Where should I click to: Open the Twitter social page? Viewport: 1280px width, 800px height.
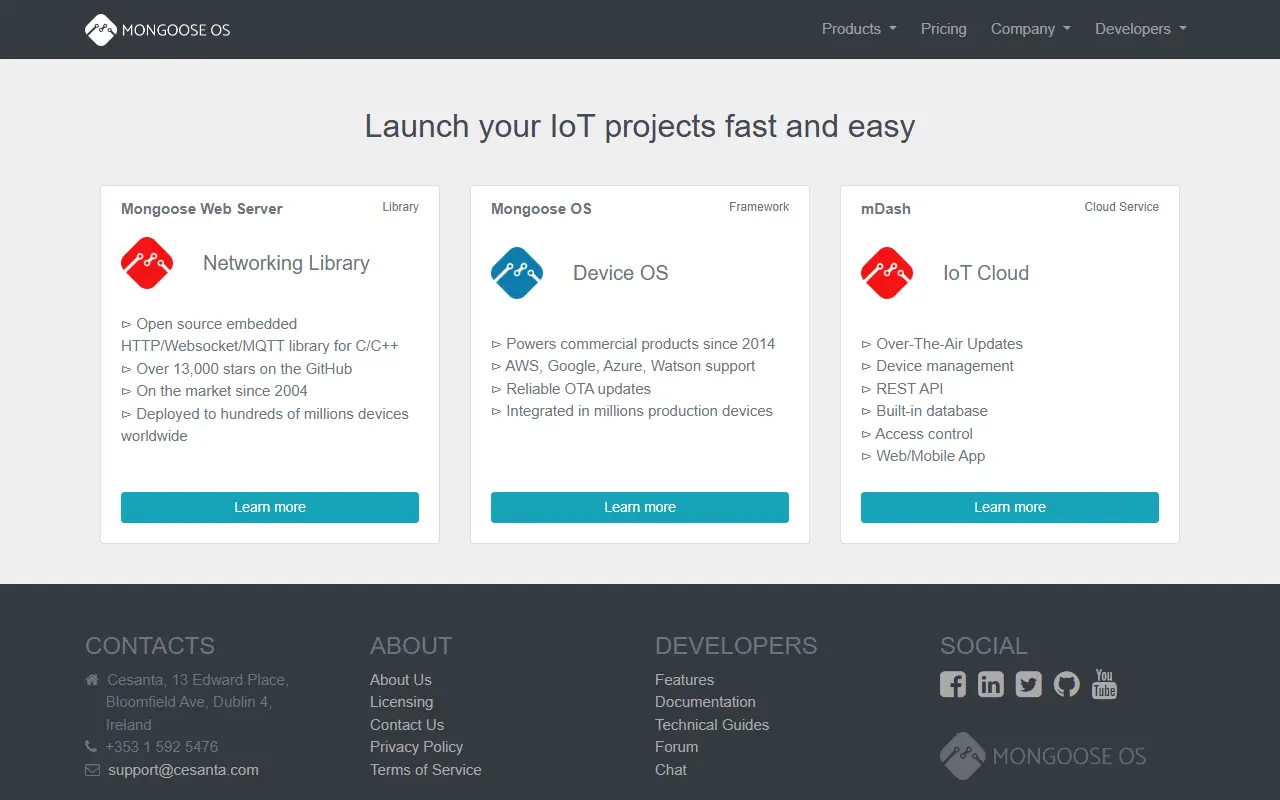[x=1029, y=684]
